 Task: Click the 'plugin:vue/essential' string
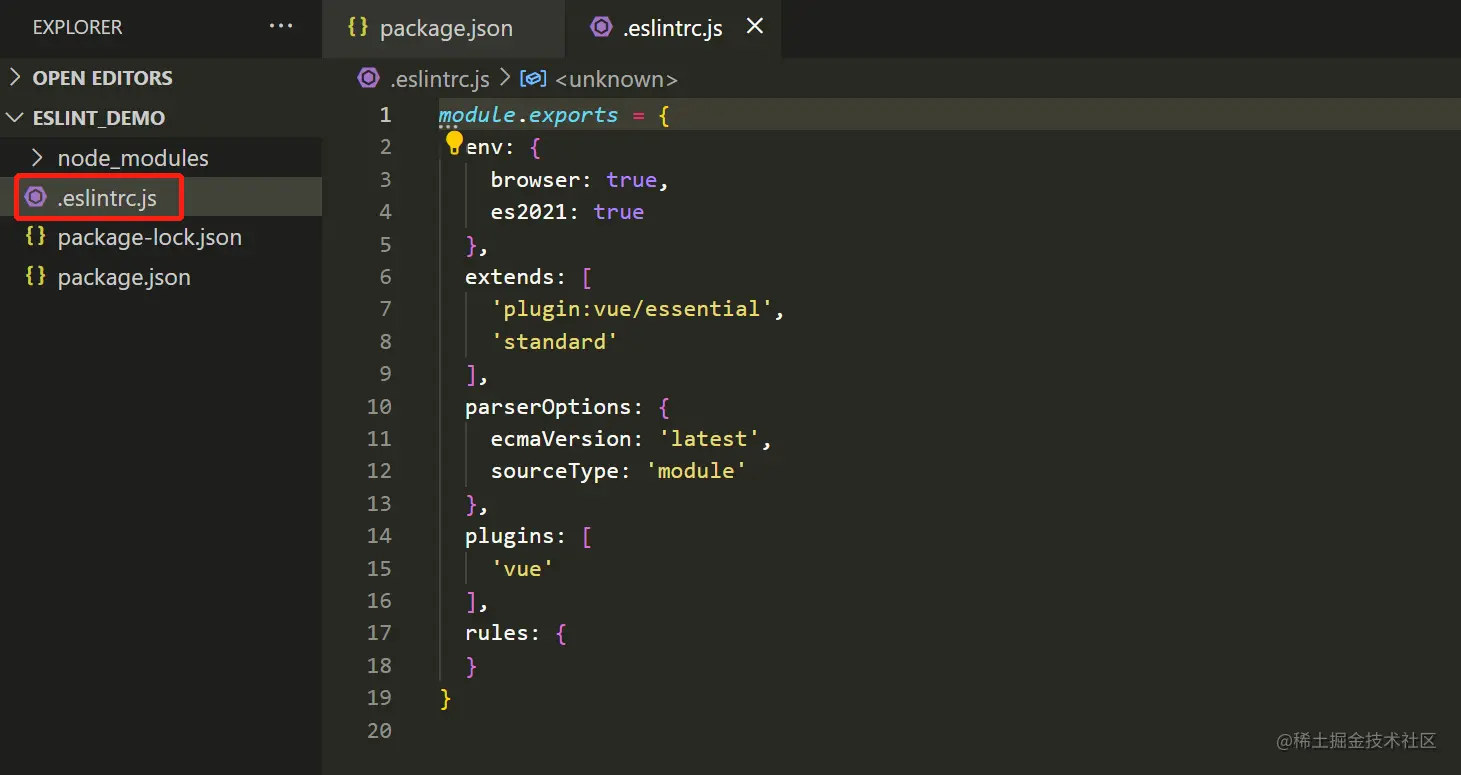tap(632, 309)
